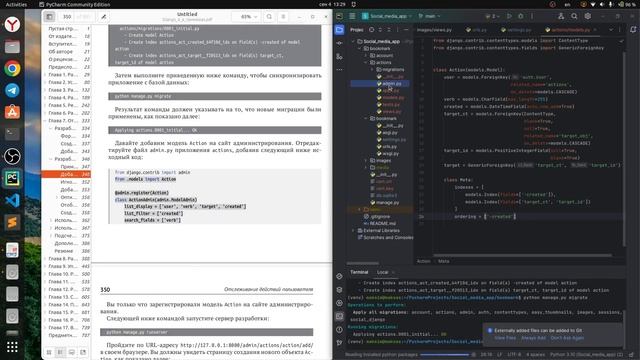The height and width of the screenshot is (360, 640).
Task: Switch PDF sidebar to bookmarks view
Action: 83,352
